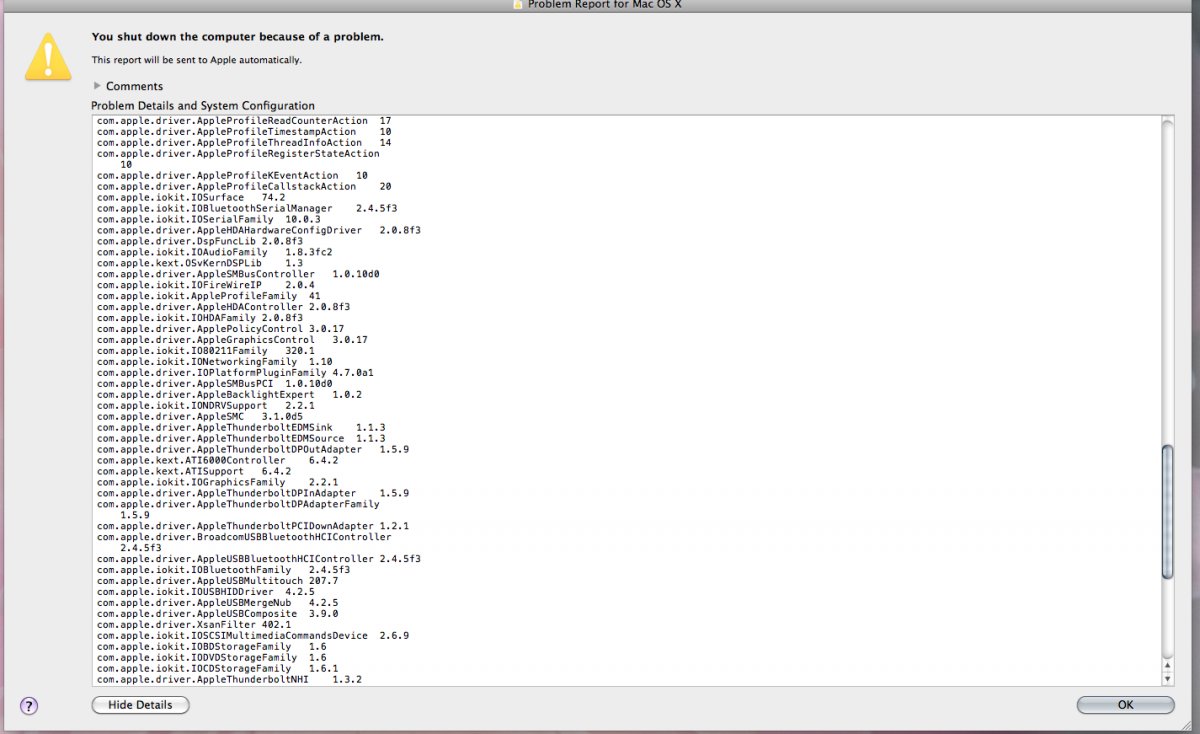Click the heading 'You shut down the computer because of a problem.'
The image size is (1200, 734).
tap(238, 37)
